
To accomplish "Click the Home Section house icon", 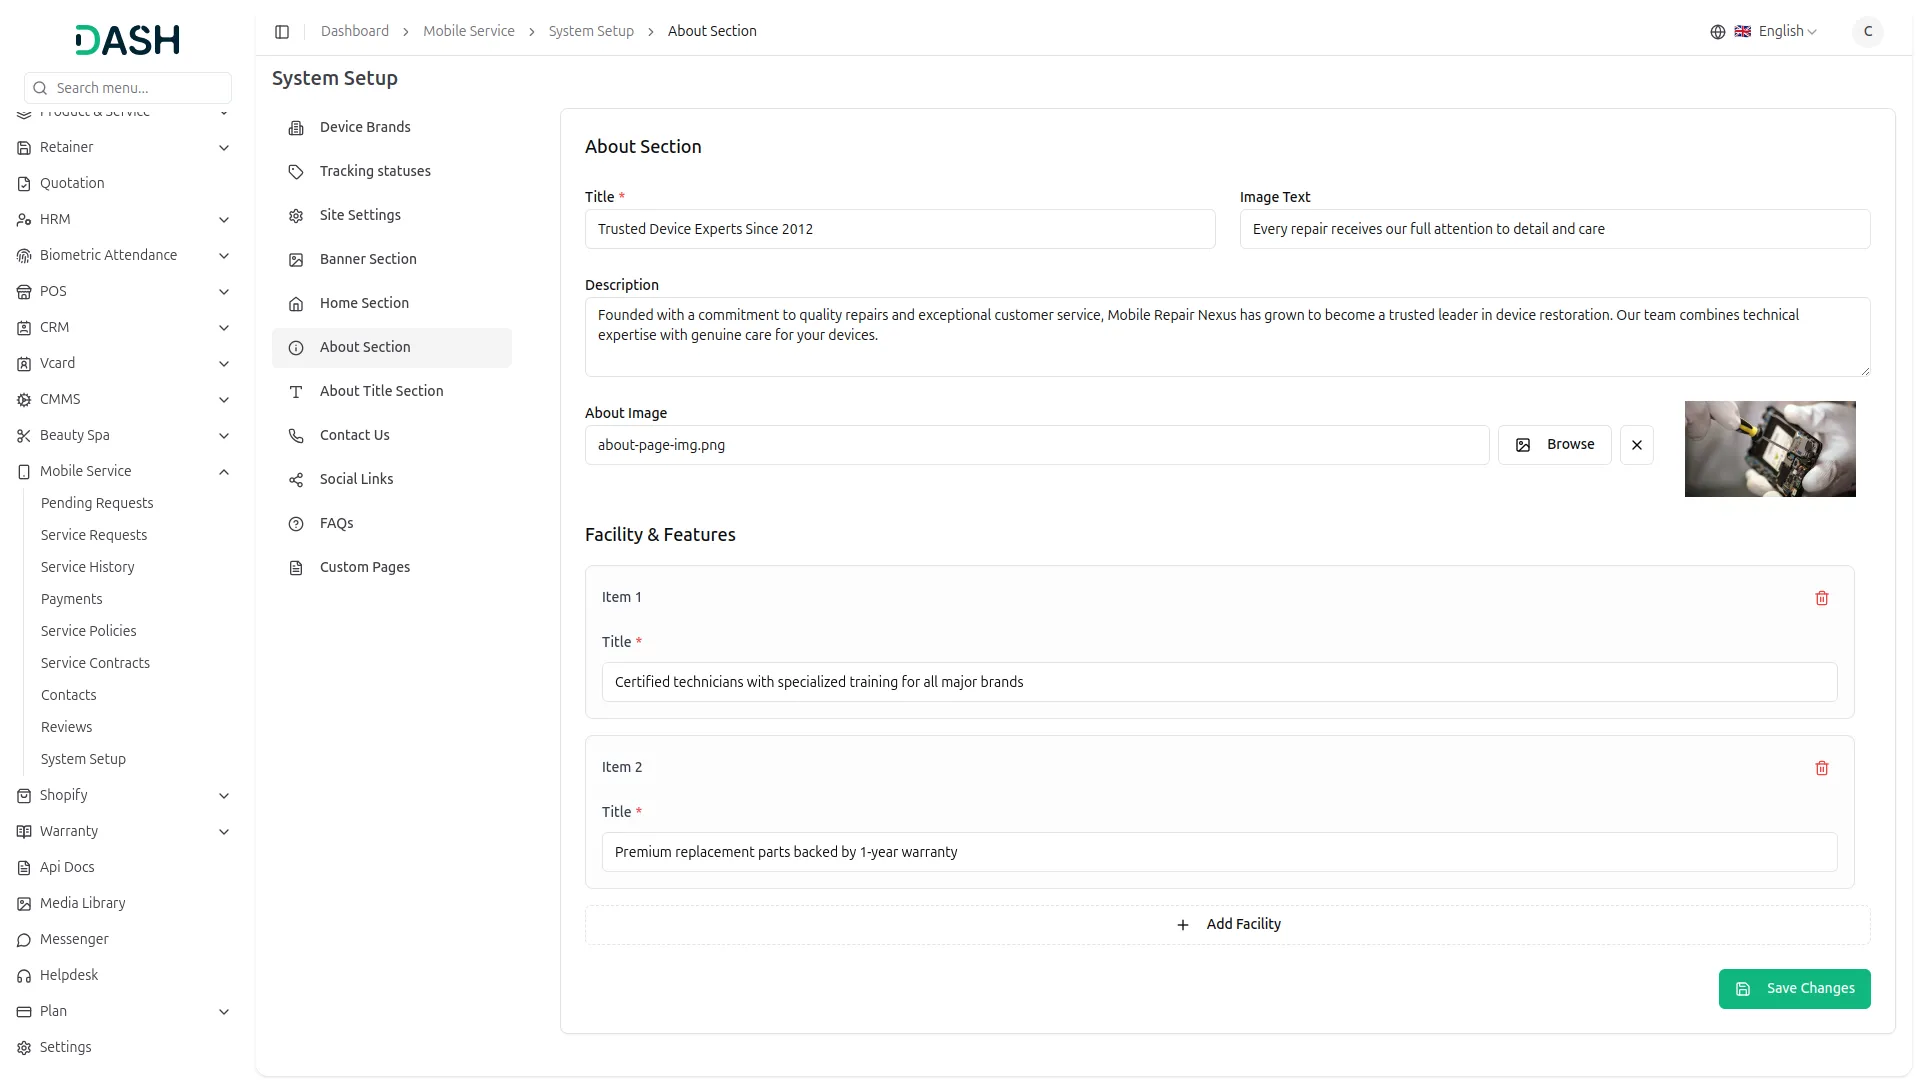I will [x=295, y=304].
